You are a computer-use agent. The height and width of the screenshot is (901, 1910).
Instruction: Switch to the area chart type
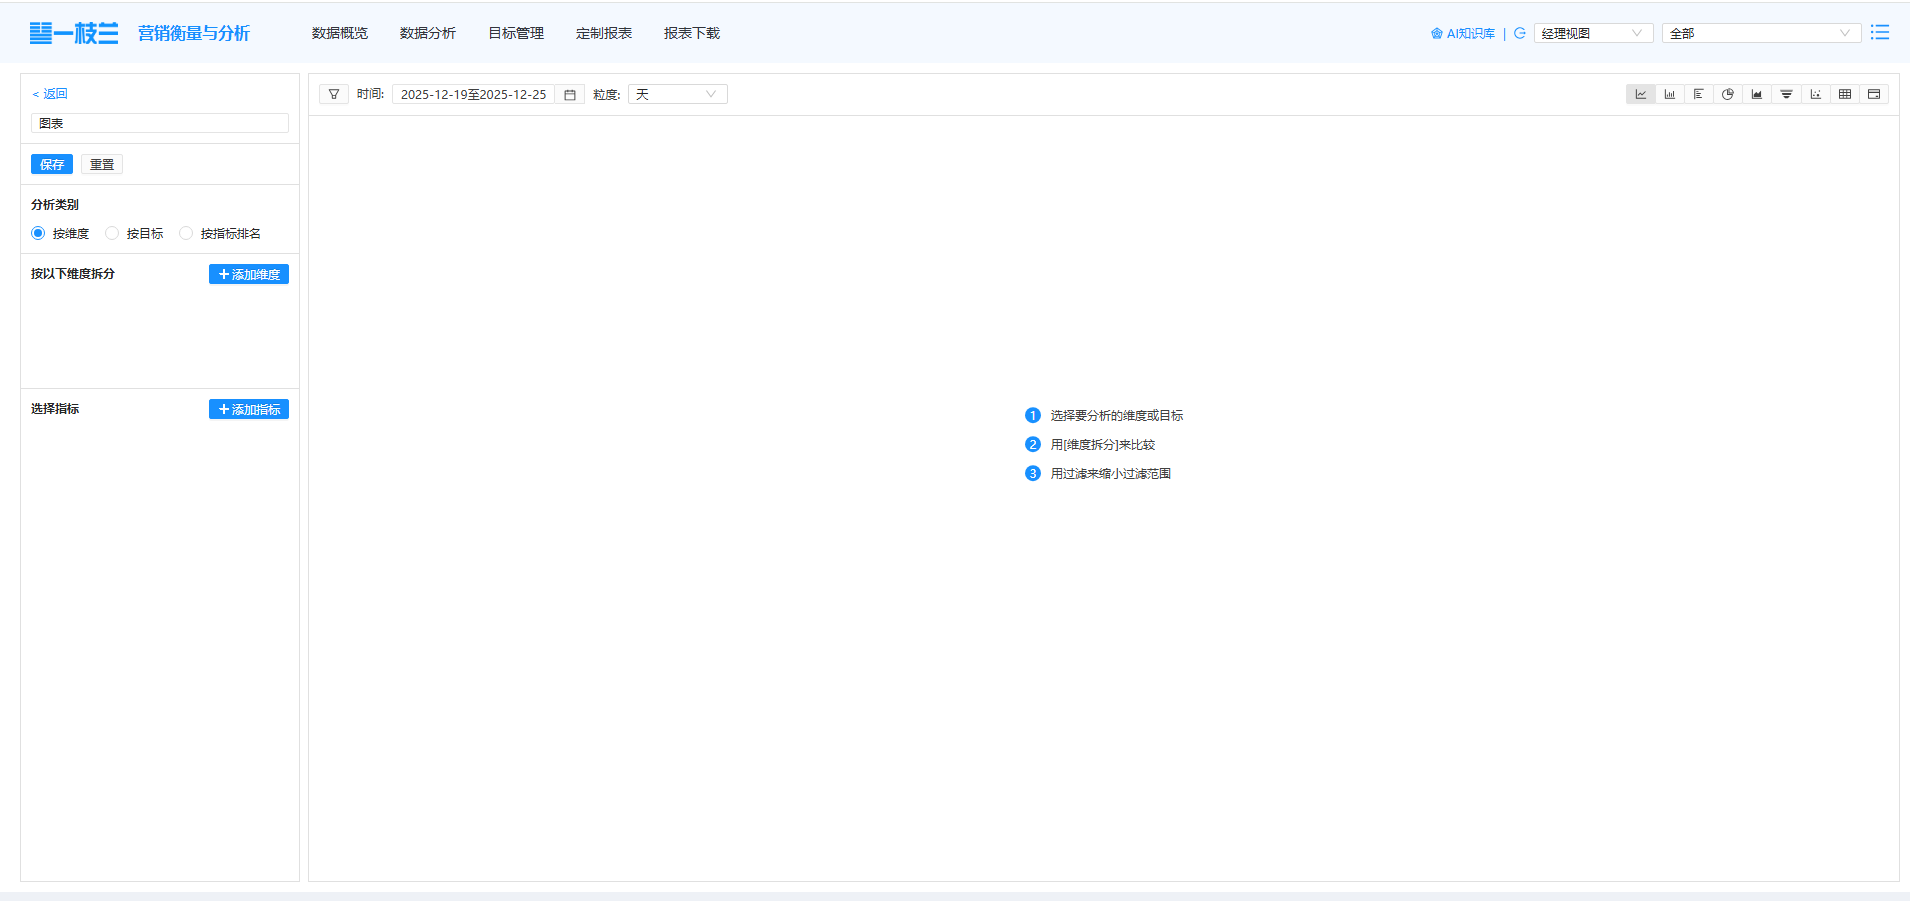pyautogui.click(x=1756, y=94)
